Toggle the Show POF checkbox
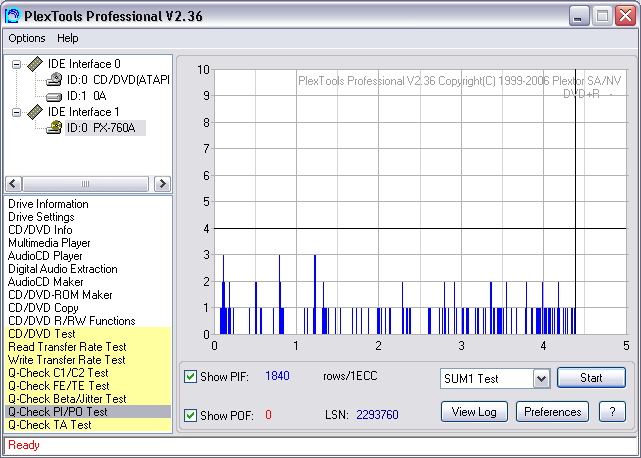The image size is (641, 458). coord(190,415)
